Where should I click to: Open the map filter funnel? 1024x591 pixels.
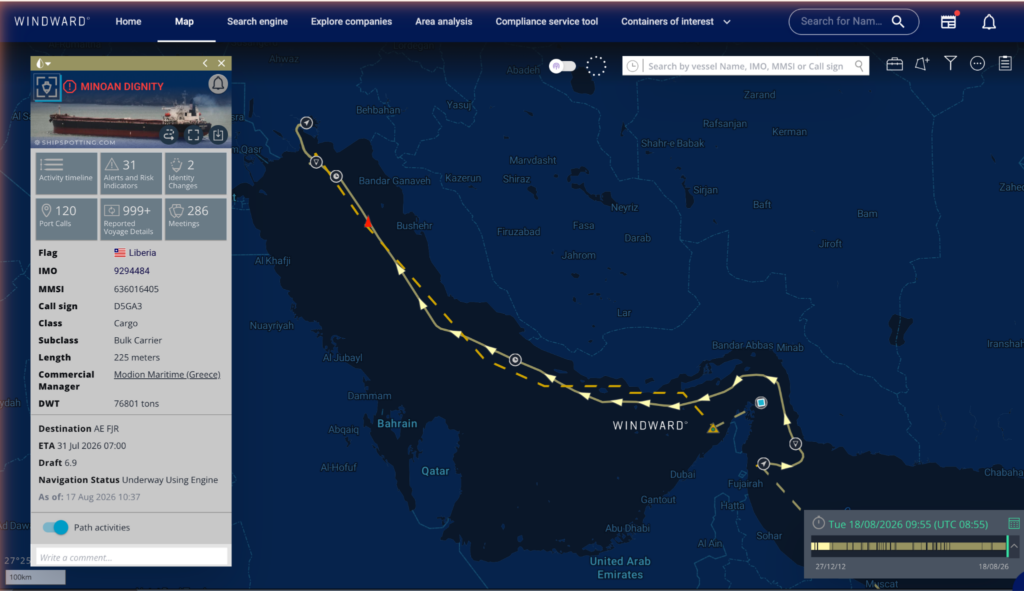[x=950, y=63]
